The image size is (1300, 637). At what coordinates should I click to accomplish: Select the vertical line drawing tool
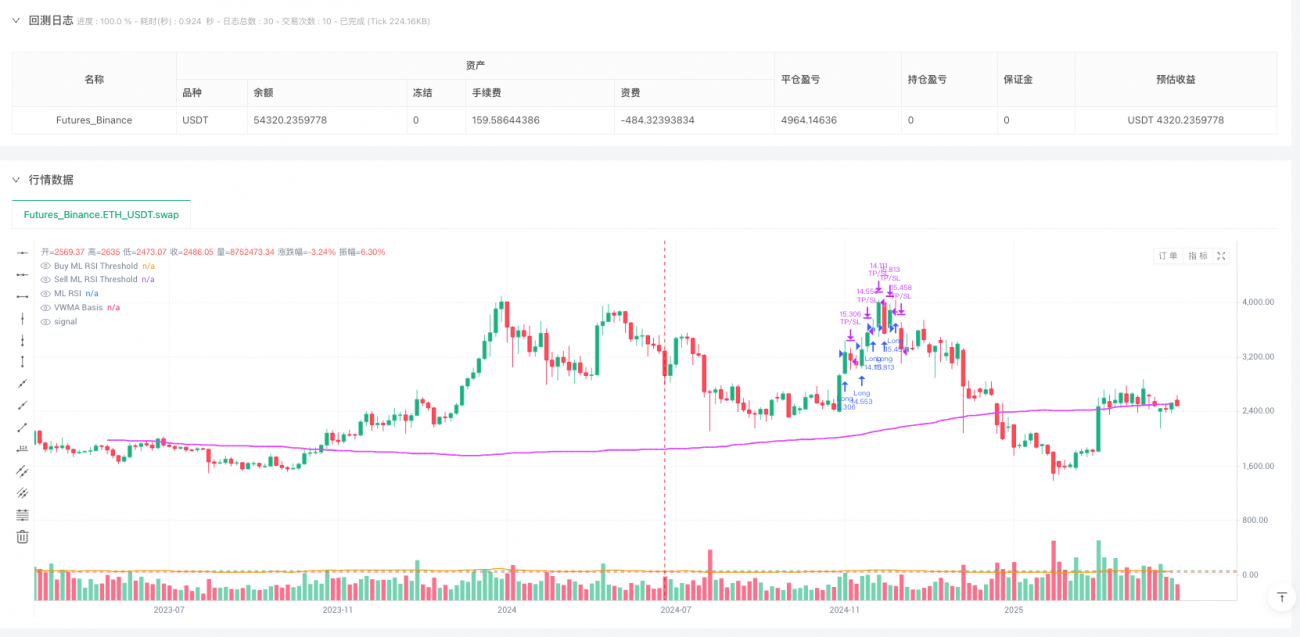22,318
